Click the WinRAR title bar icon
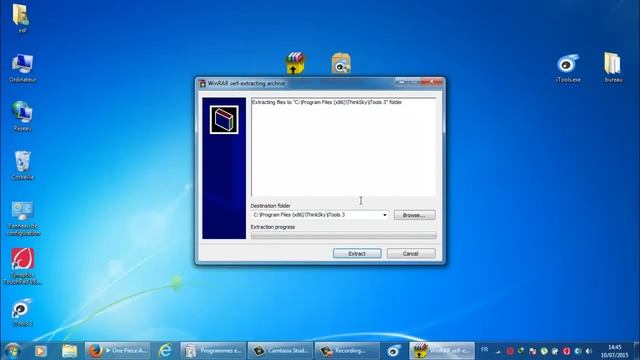Viewport: 640px width, 360px height. pyautogui.click(x=202, y=83)
